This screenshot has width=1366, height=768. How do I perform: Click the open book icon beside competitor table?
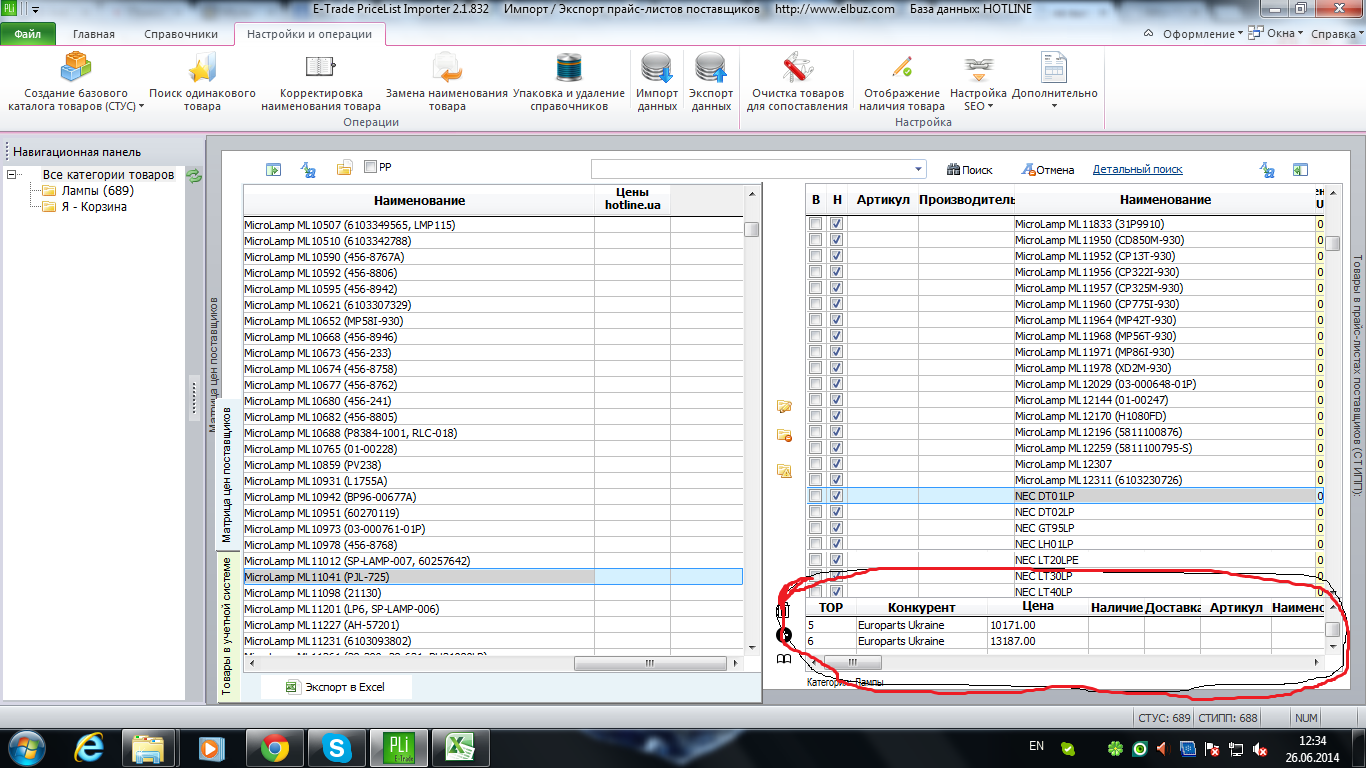coord(784,660)
